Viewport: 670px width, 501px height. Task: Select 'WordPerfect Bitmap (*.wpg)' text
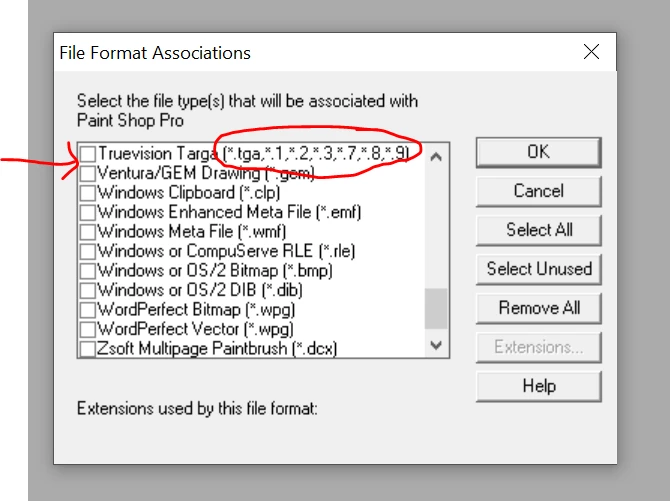click(196, 310)
